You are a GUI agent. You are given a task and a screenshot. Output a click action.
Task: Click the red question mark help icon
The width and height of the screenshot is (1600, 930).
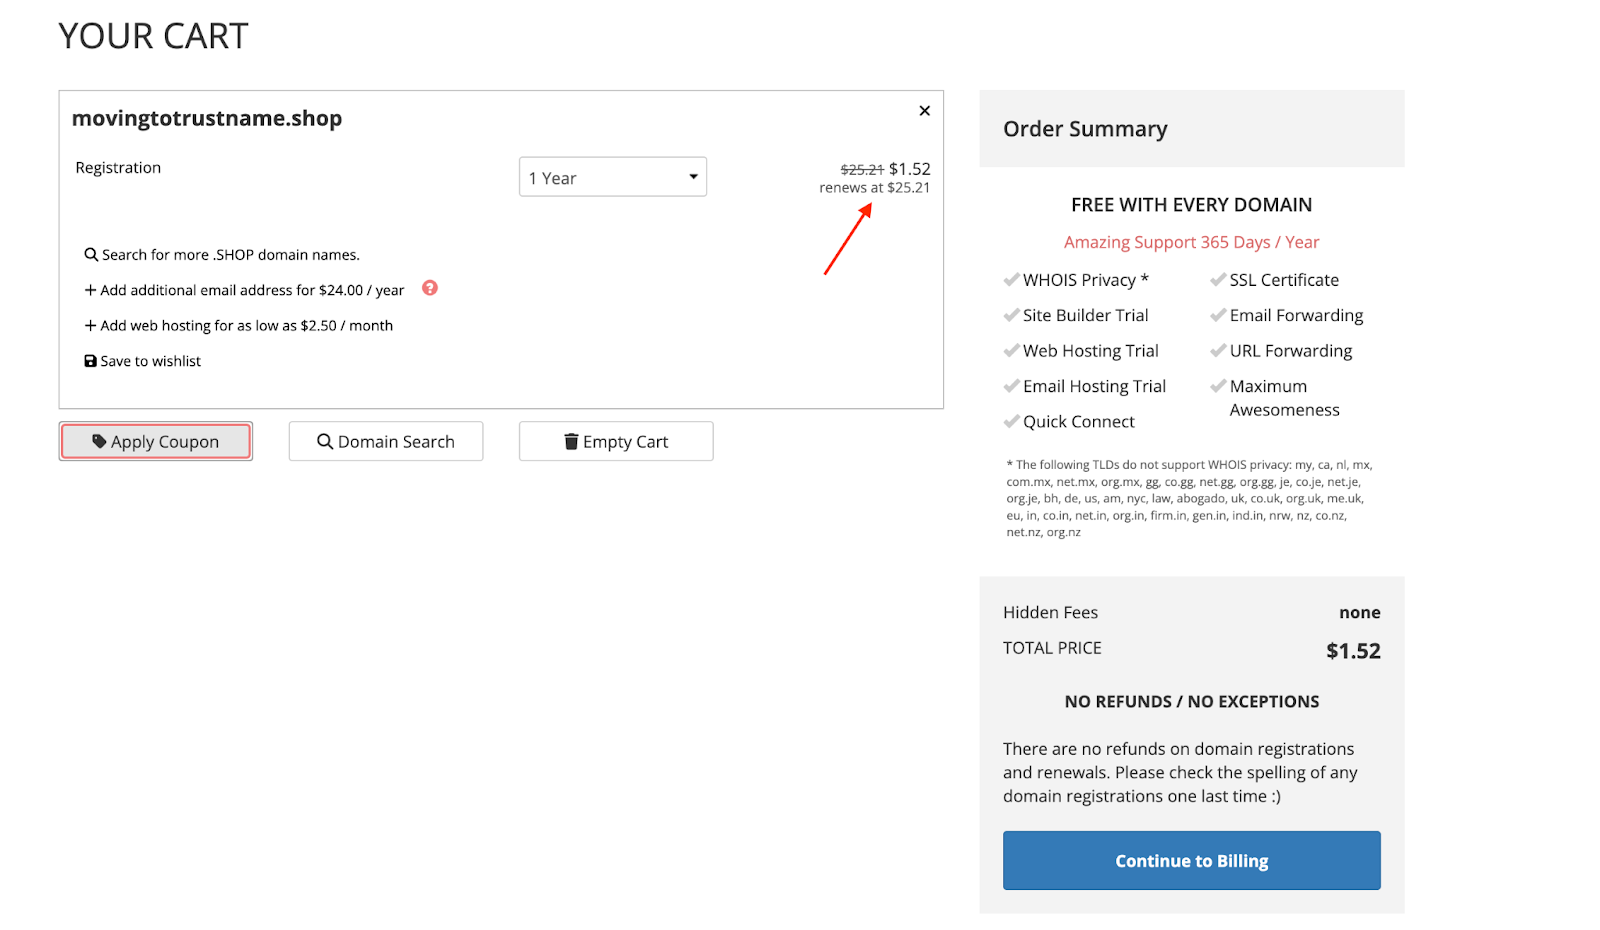(430, 288)
